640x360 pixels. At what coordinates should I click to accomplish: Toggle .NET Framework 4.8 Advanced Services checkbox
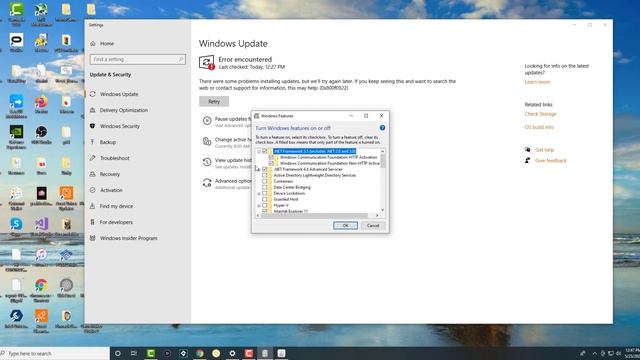coord(265,169)
